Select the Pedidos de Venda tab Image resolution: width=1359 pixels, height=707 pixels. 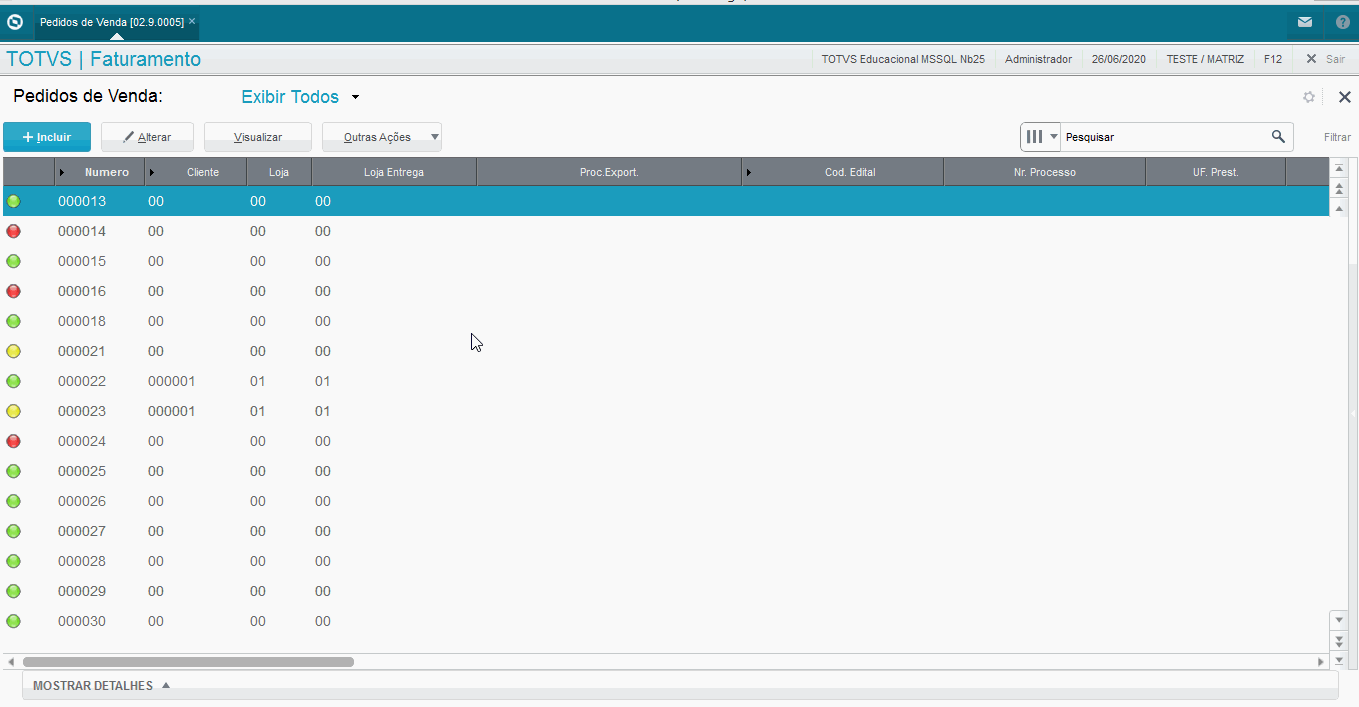pos(111,21)
